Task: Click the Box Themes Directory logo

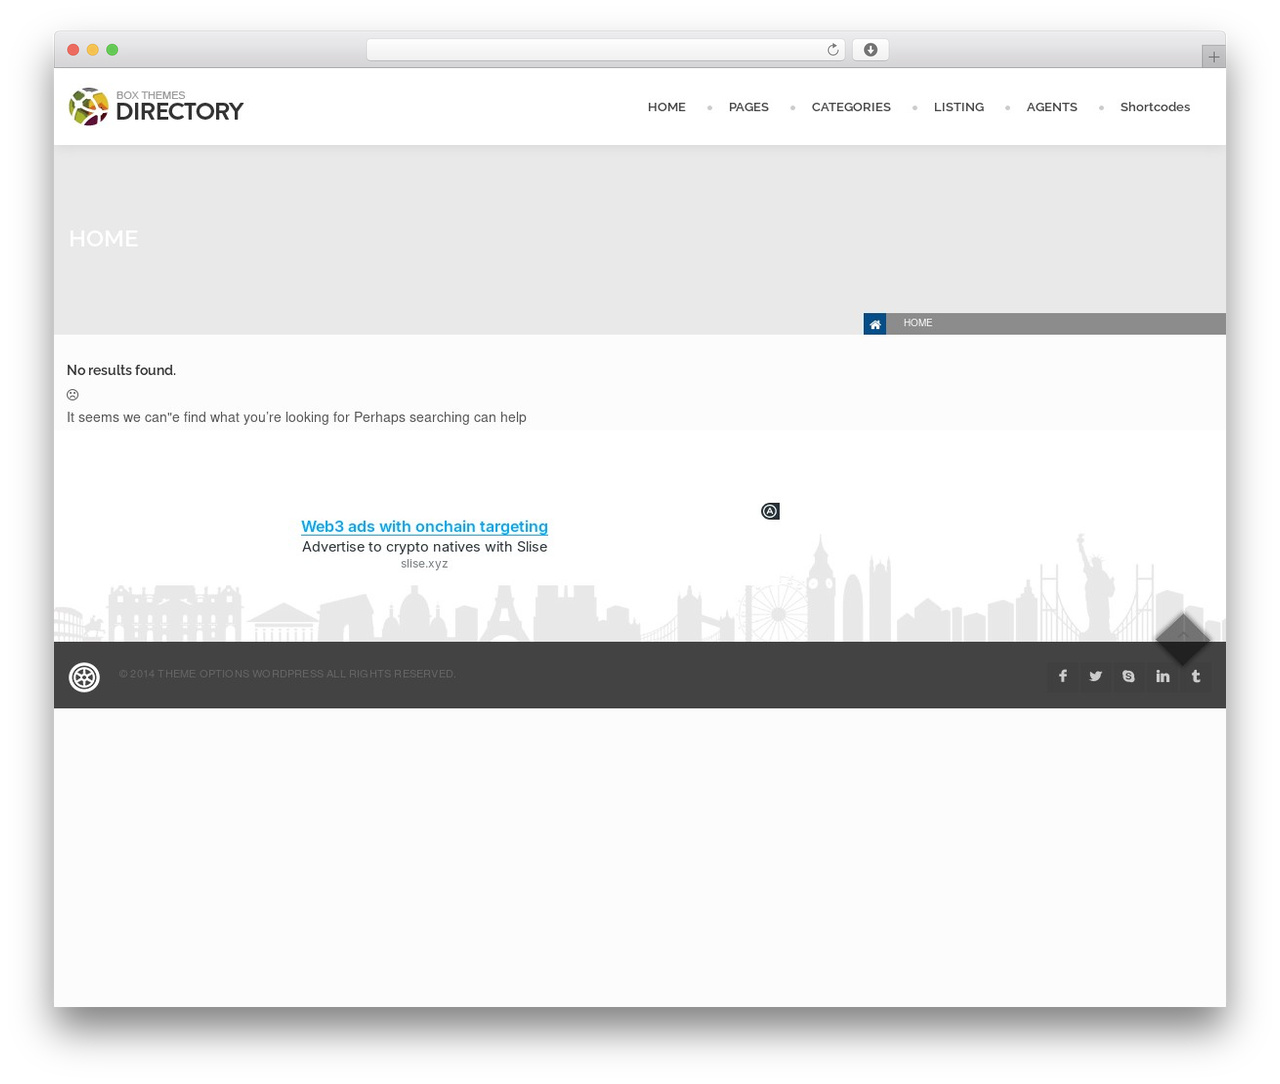Action: 156,106
